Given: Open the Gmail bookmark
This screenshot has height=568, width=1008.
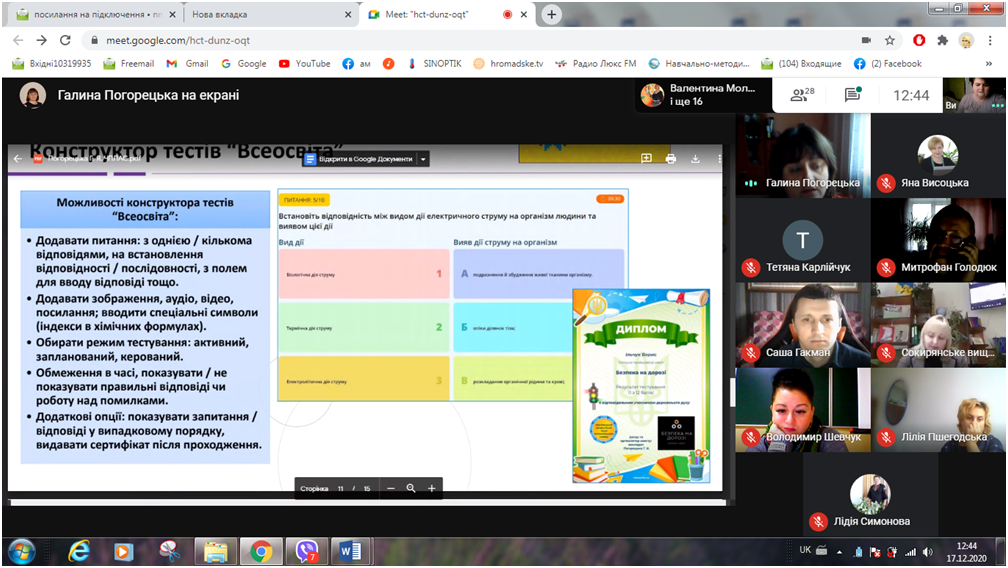Looking at the screenshot, I should pos(187,64).
